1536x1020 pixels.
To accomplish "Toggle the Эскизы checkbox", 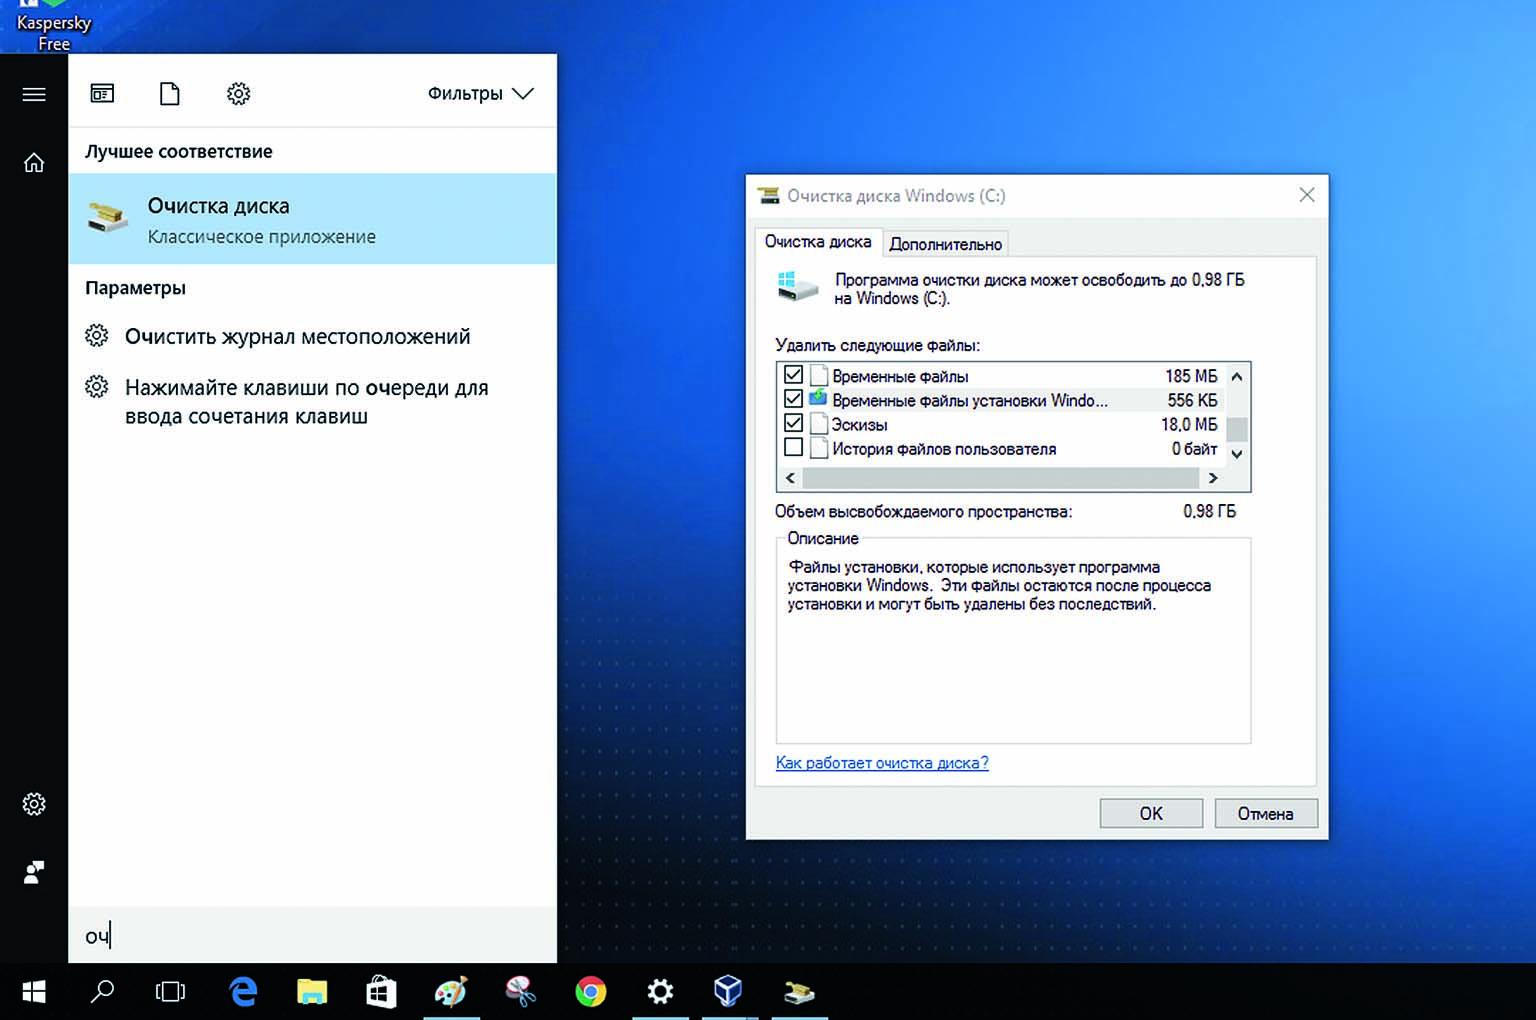I will click(x=794, y=423).
